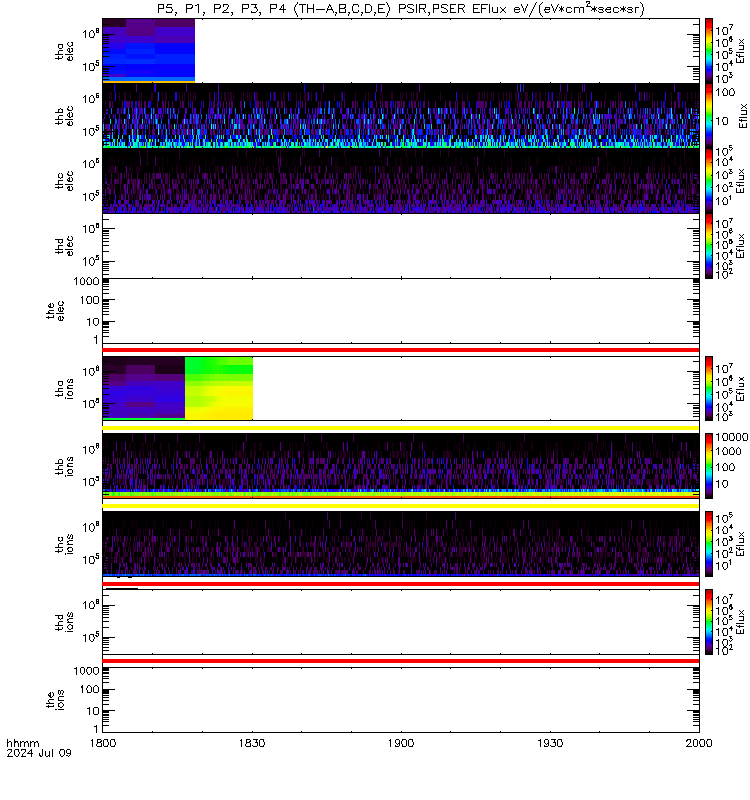The image size is (750, 800).
Task: Select the 'thd ions' panel label
Action: tap(64, 622)
